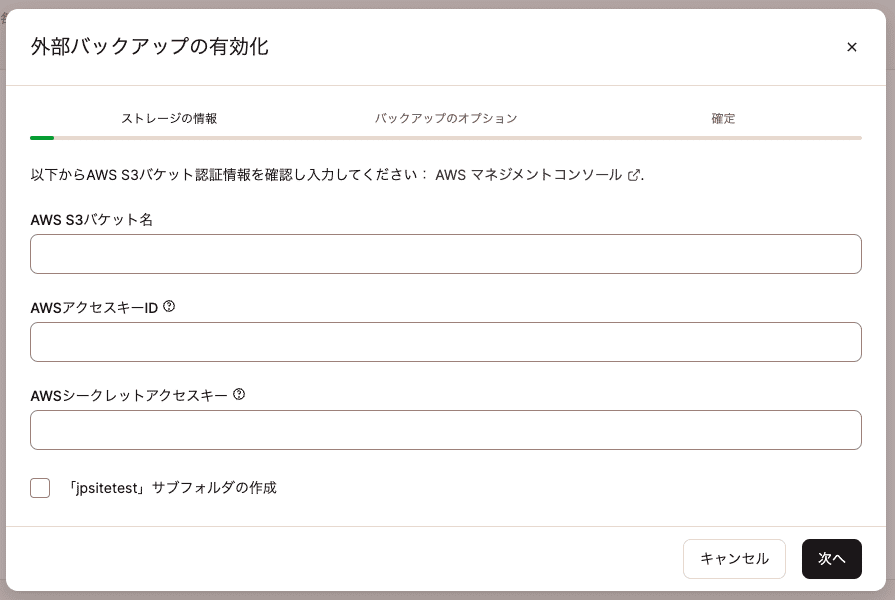Image resolution: width=895 pixels, height=600 pixels.
Task: Click the question mark beside AWSシークレットアクセスキー
Action: pyautogui.click(x=239, y=394)
